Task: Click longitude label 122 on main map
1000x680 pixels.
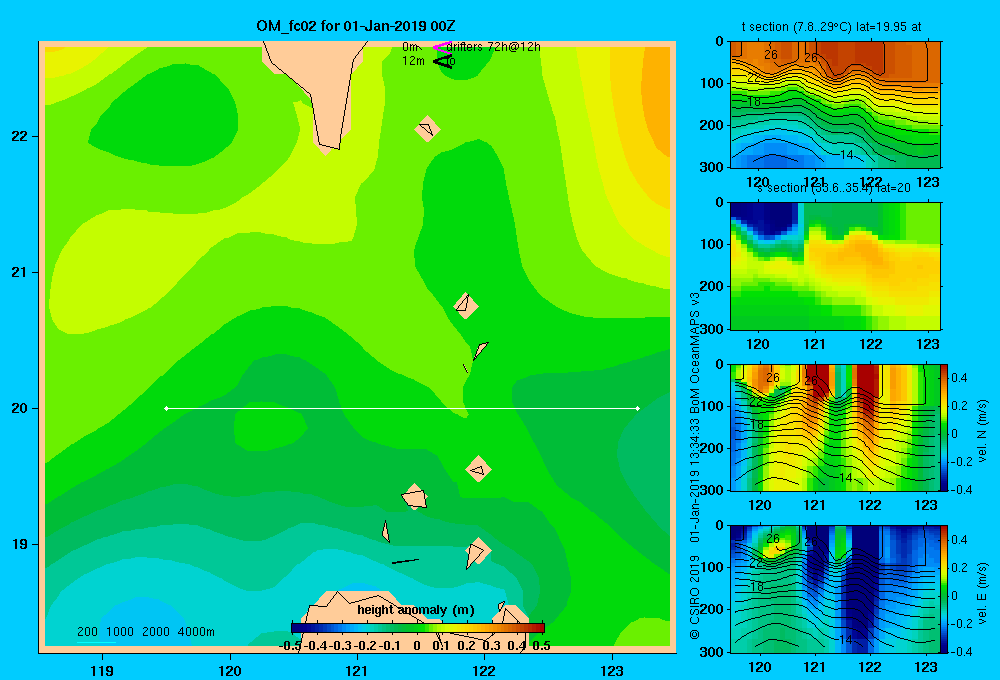Action: pyautogui.click(x=484, y=670)
